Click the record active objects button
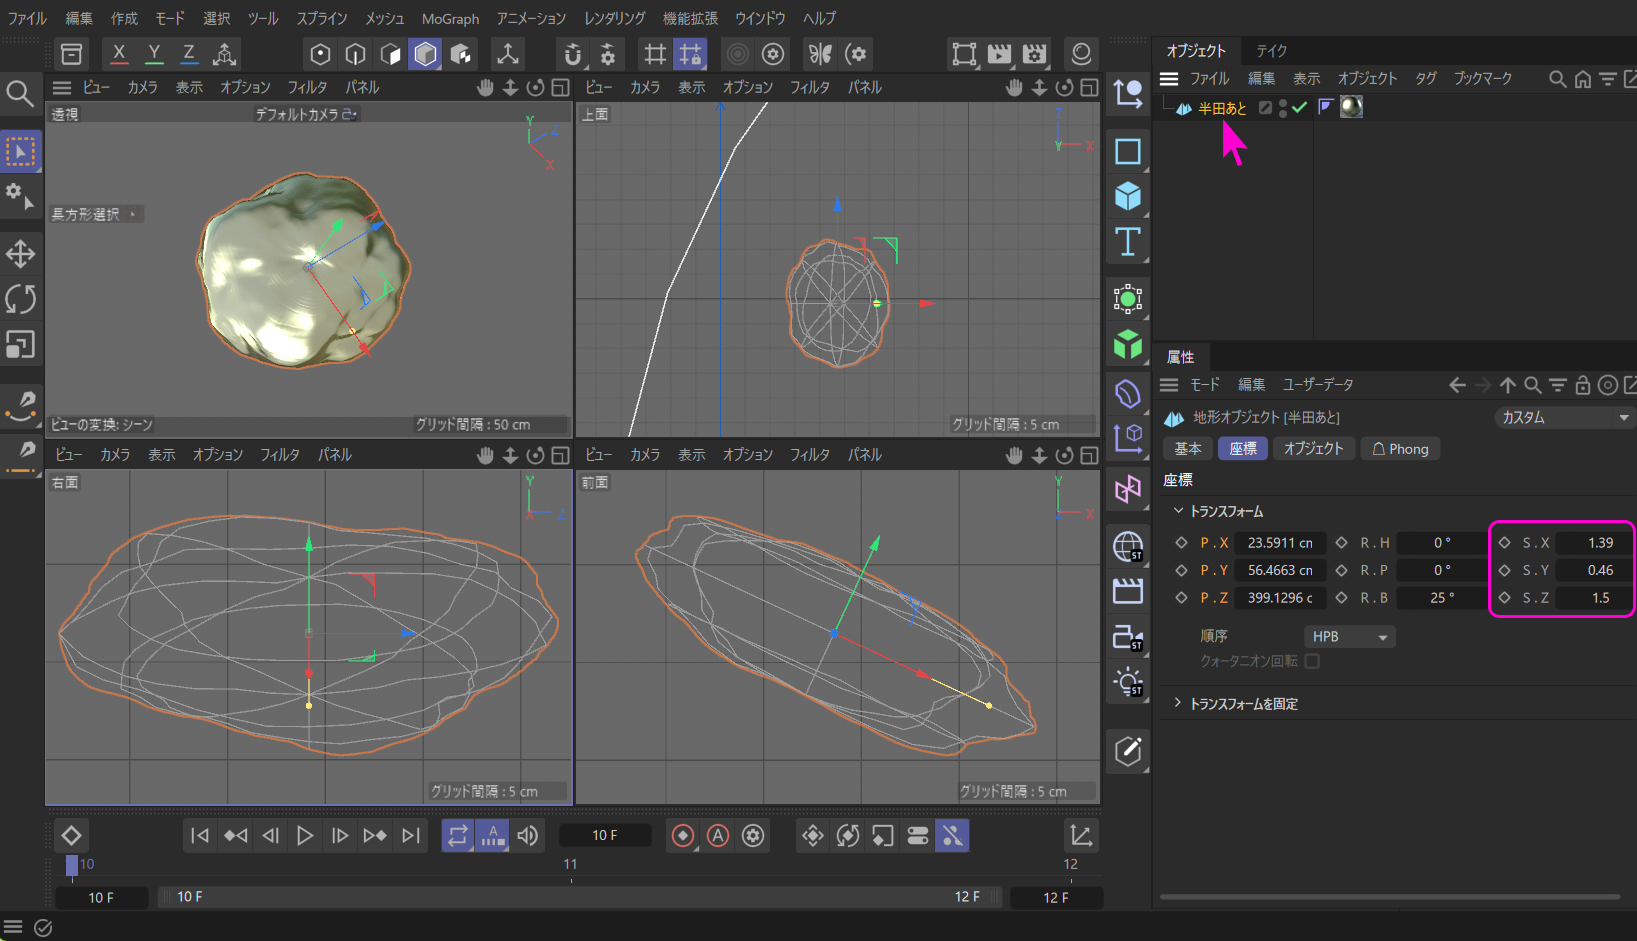The width and height of the screenshot is (1637, 941). [683, 836]
